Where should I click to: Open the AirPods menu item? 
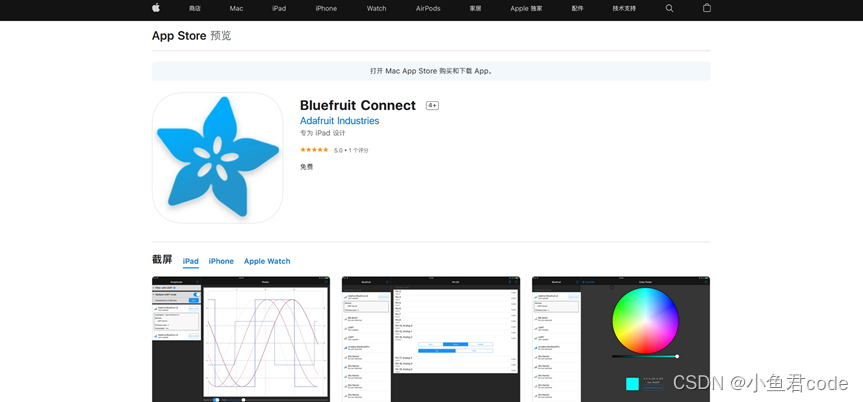click(428, 8)
